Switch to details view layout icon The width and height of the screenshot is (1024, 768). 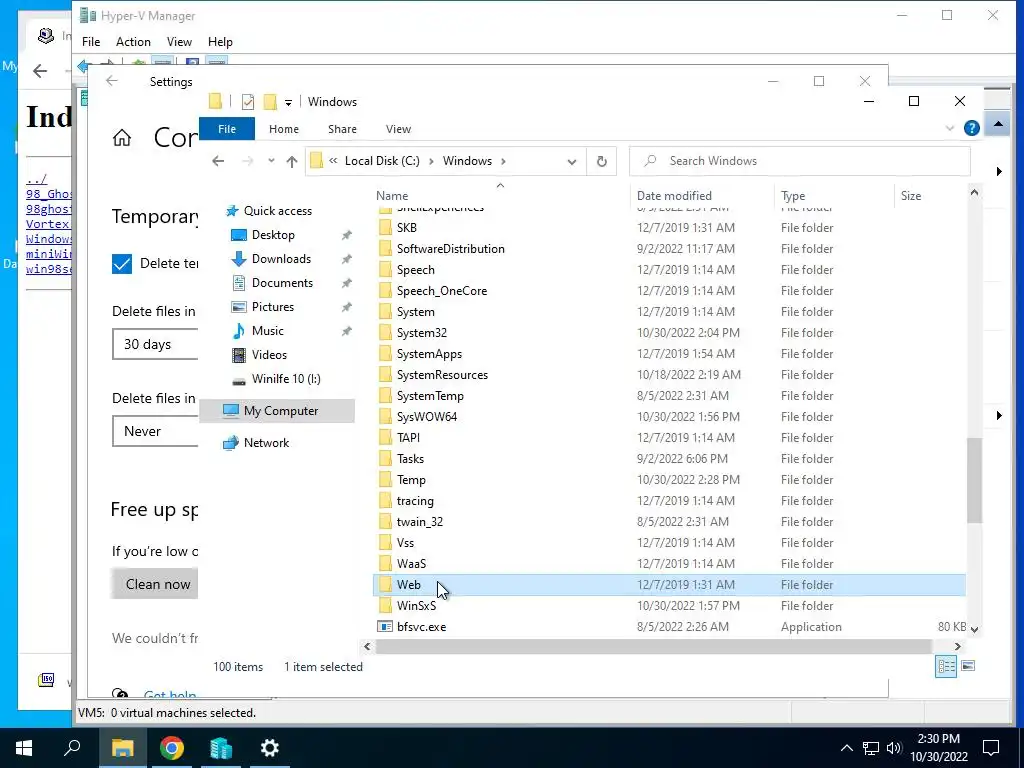(x=946, y=666)
